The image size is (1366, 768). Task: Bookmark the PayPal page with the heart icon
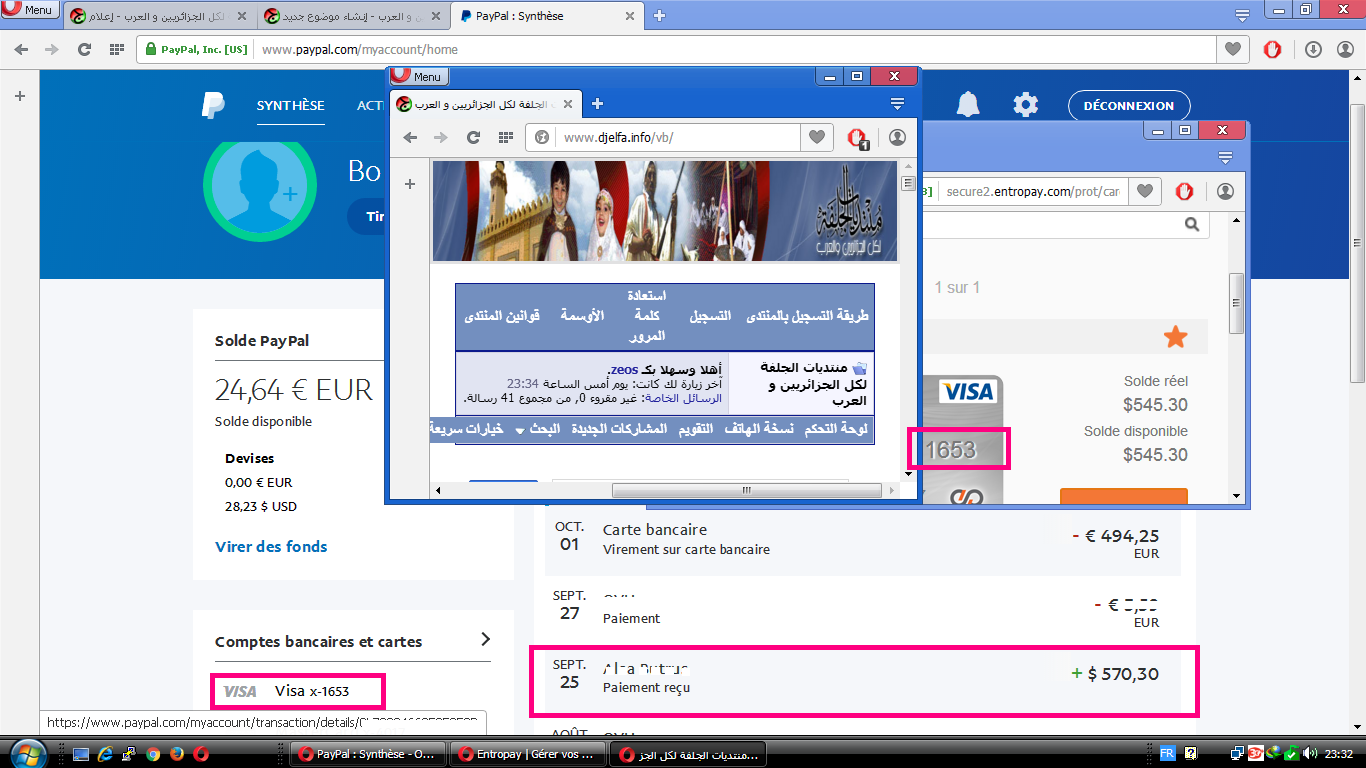tap(1233, 49)
